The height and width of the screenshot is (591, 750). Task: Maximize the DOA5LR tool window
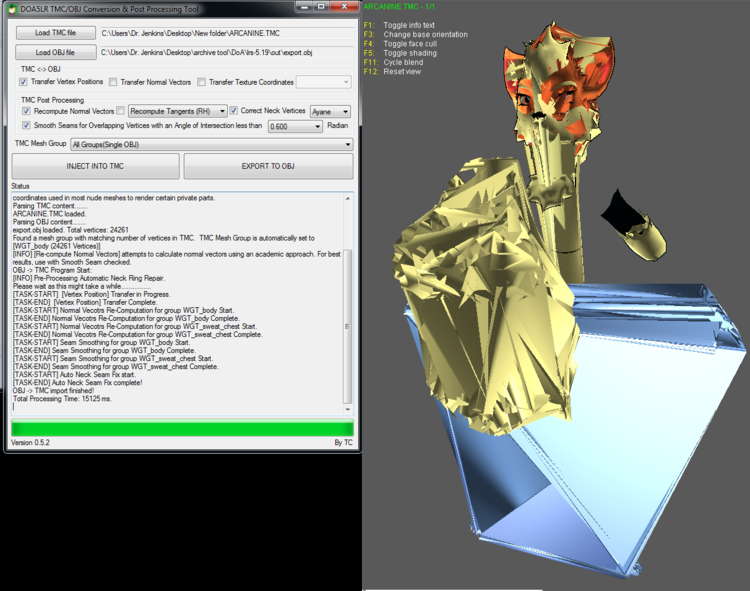321,7
